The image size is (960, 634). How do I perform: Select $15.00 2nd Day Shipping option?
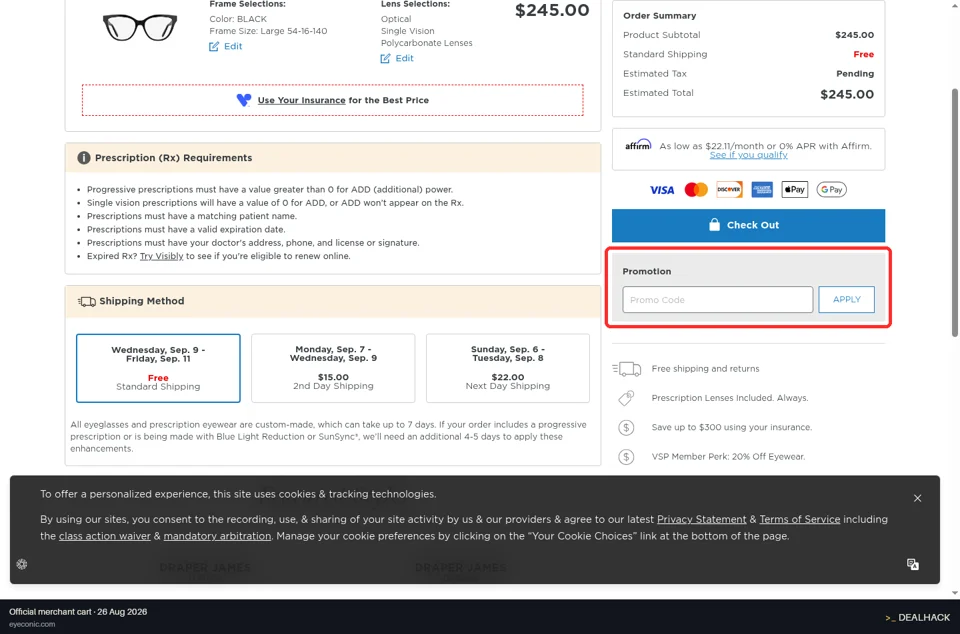pos(333,368)
